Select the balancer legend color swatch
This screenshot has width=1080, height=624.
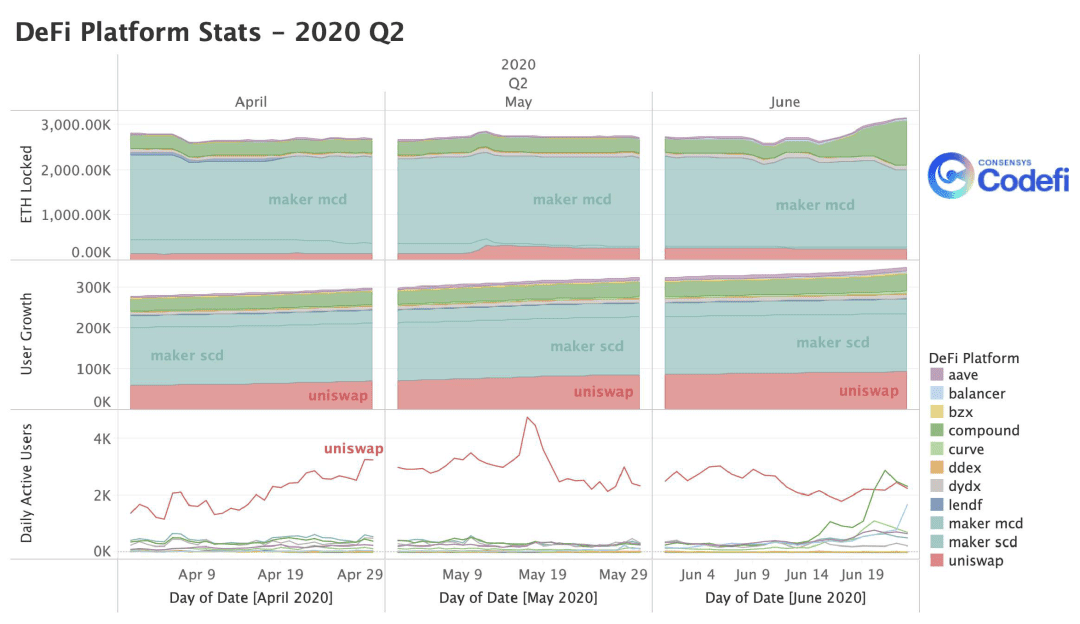coord(937,393)
